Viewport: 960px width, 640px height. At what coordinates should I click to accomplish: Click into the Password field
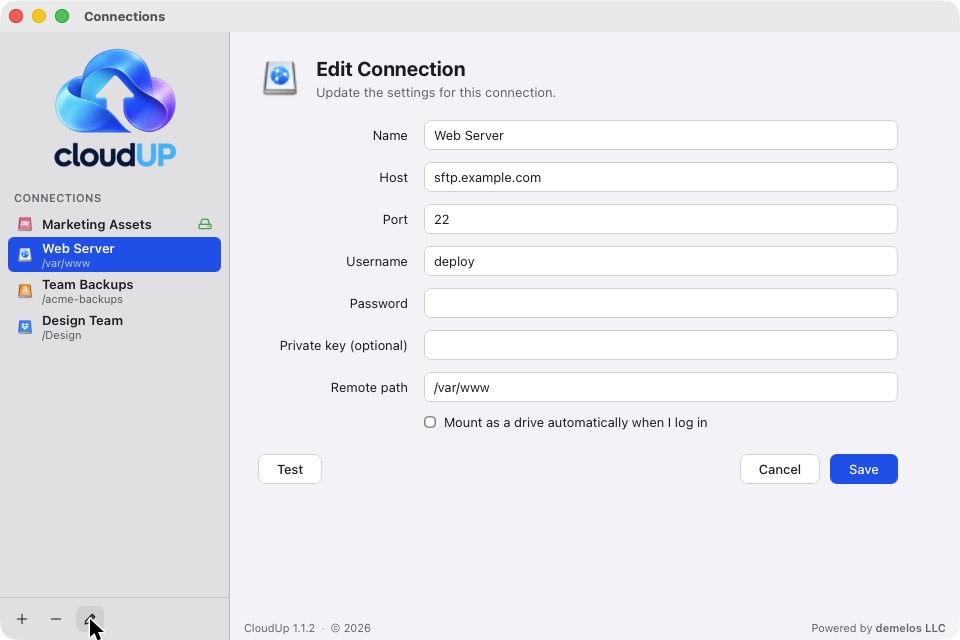661,303
